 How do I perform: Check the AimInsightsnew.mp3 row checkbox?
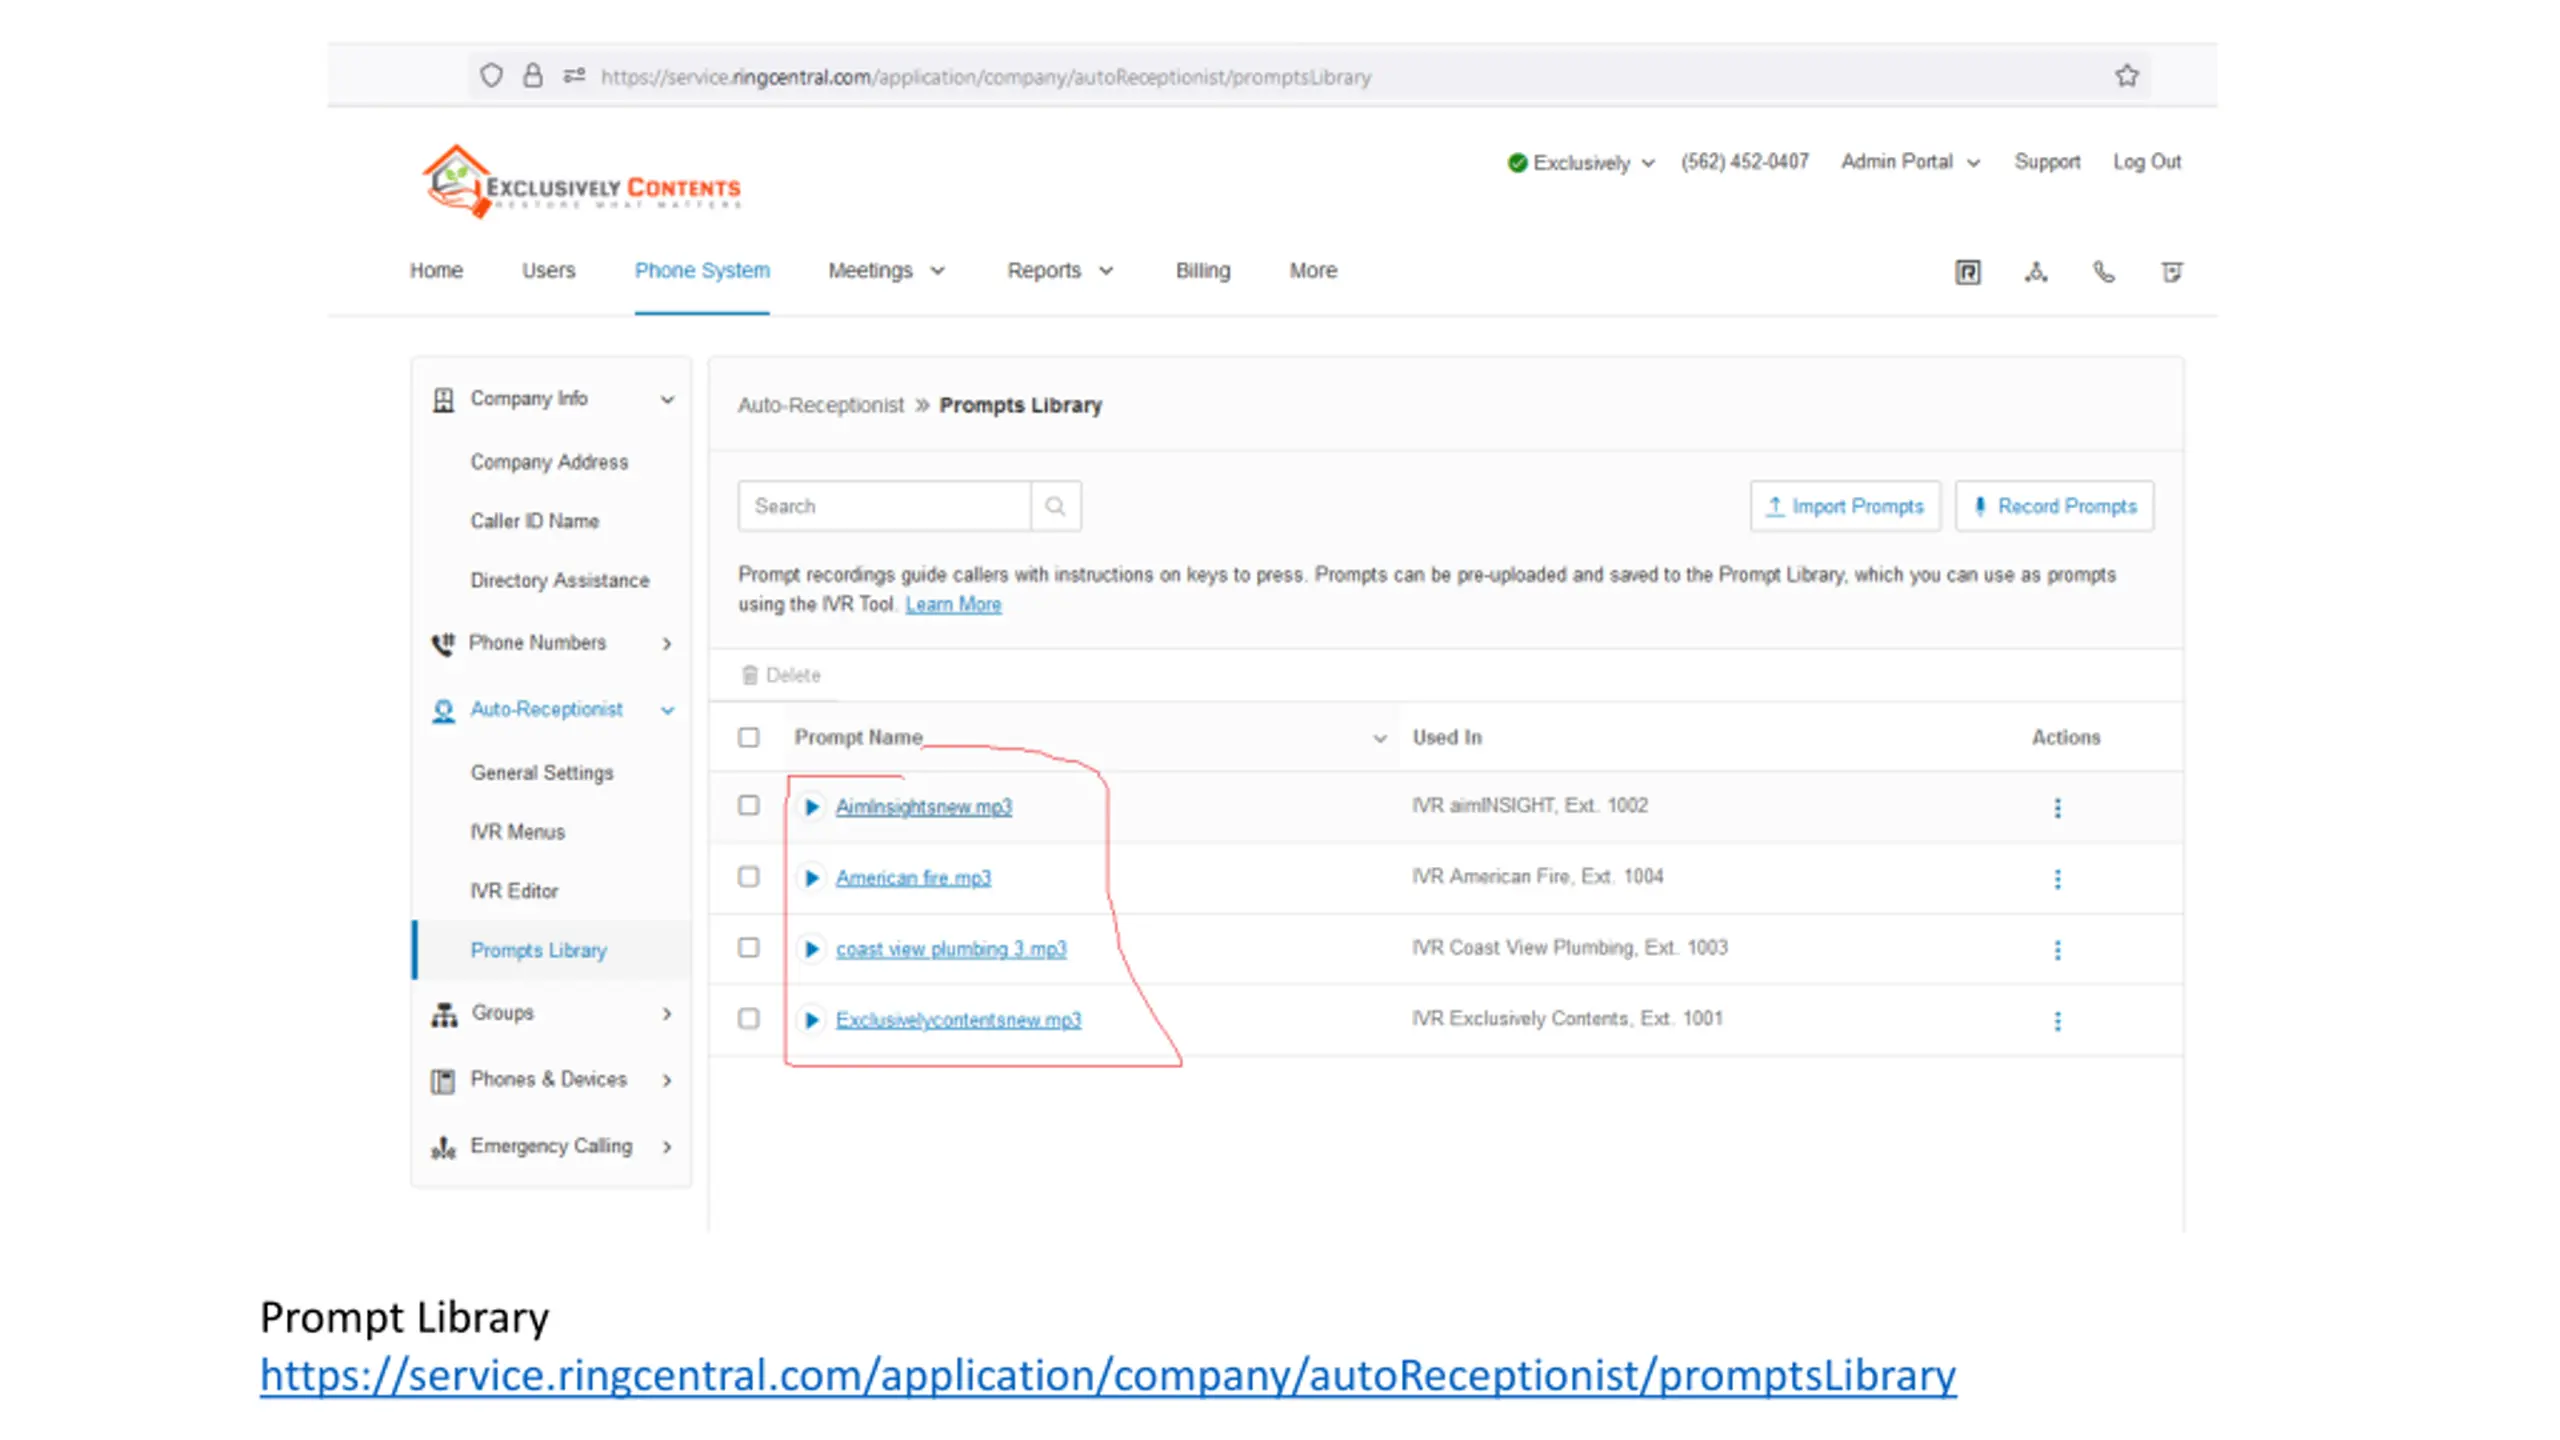coord(748,805)
